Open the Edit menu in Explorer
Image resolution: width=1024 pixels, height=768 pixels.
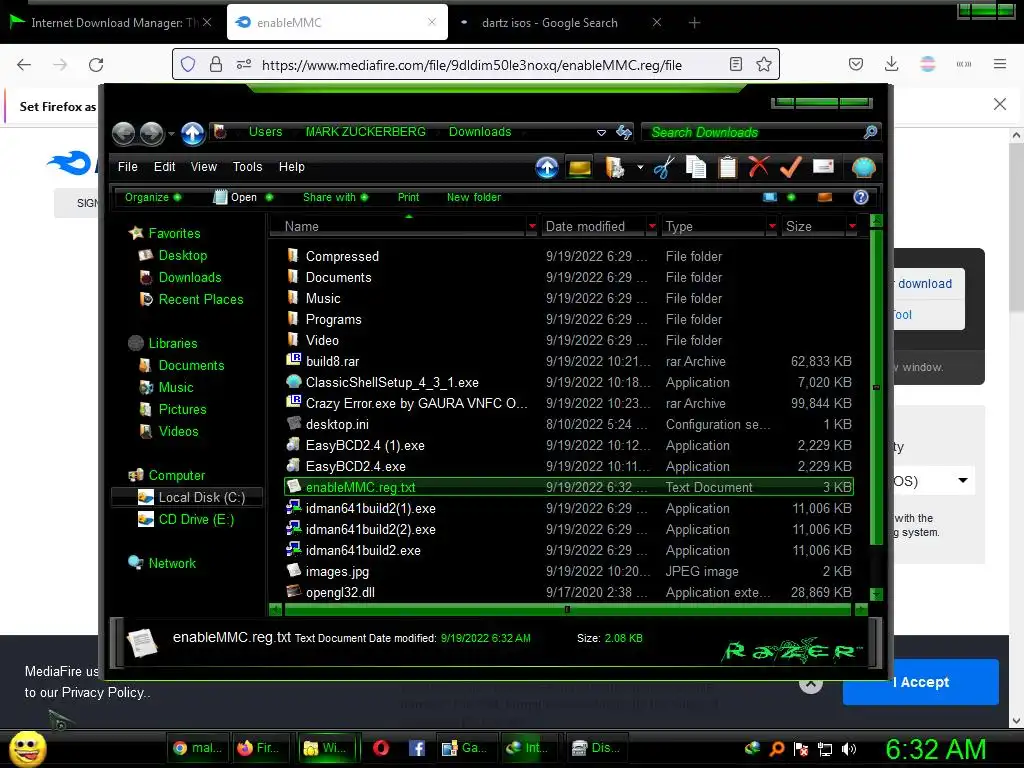pos(165,167)
